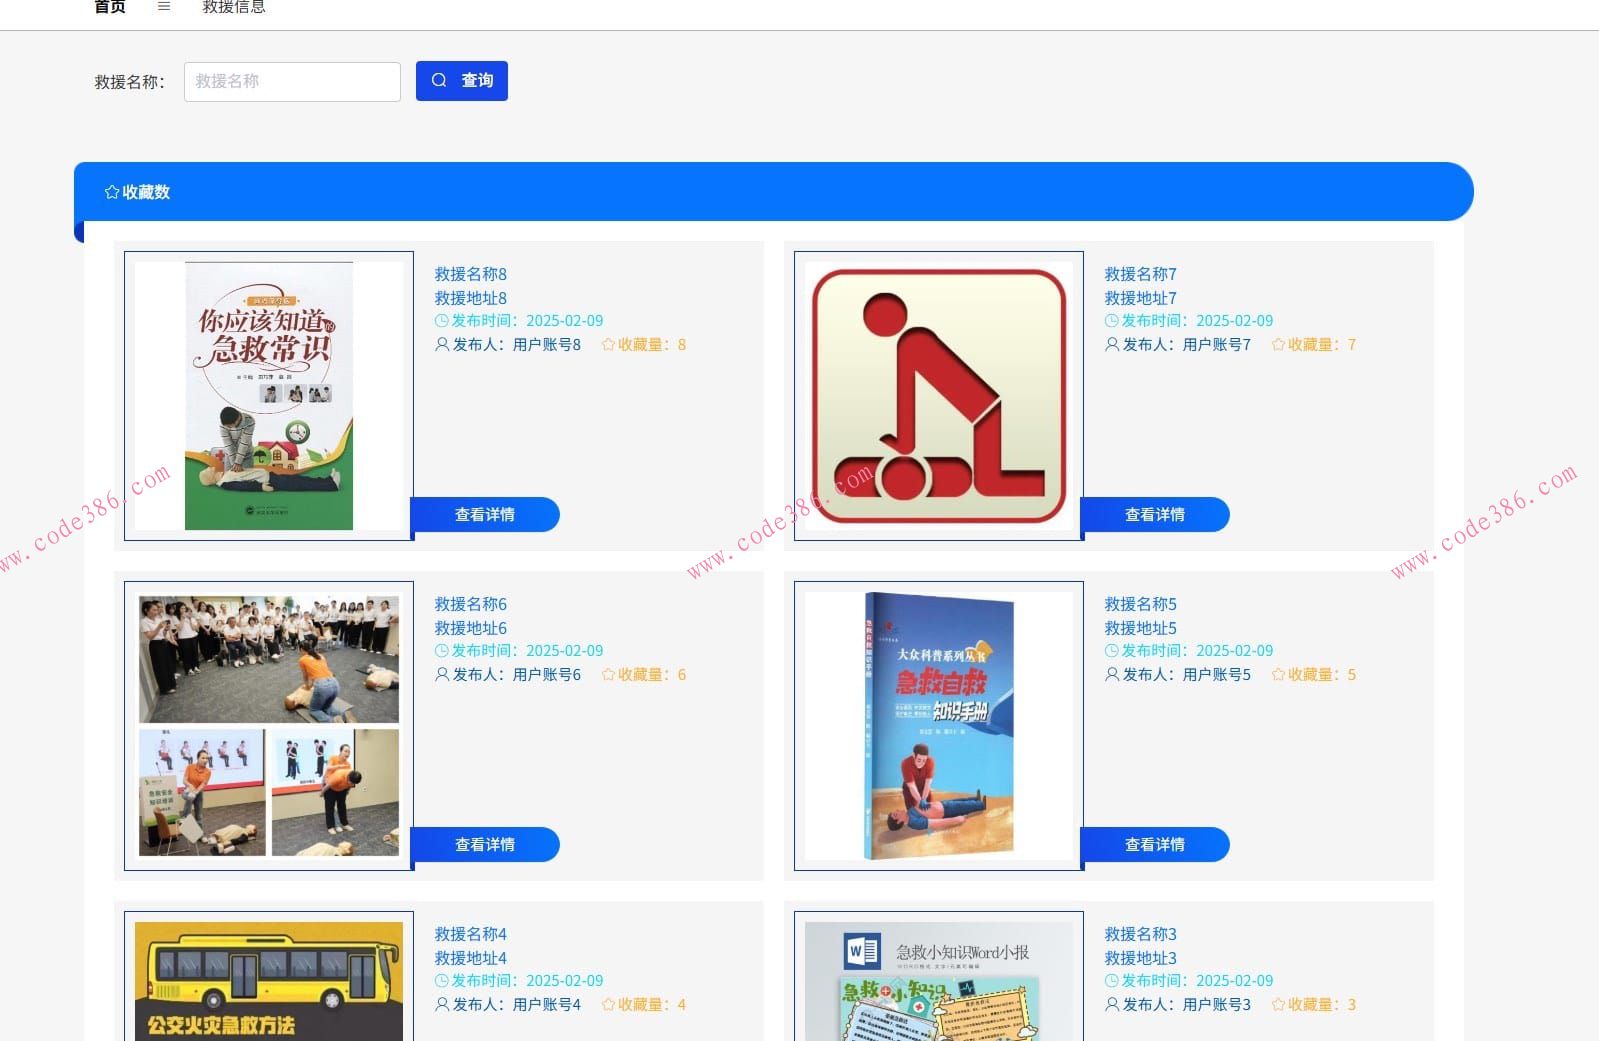This screenshot has height=1041, width=1599.
Task: Open 查看详情 for 救援名称8
Action: pos(485,514)
